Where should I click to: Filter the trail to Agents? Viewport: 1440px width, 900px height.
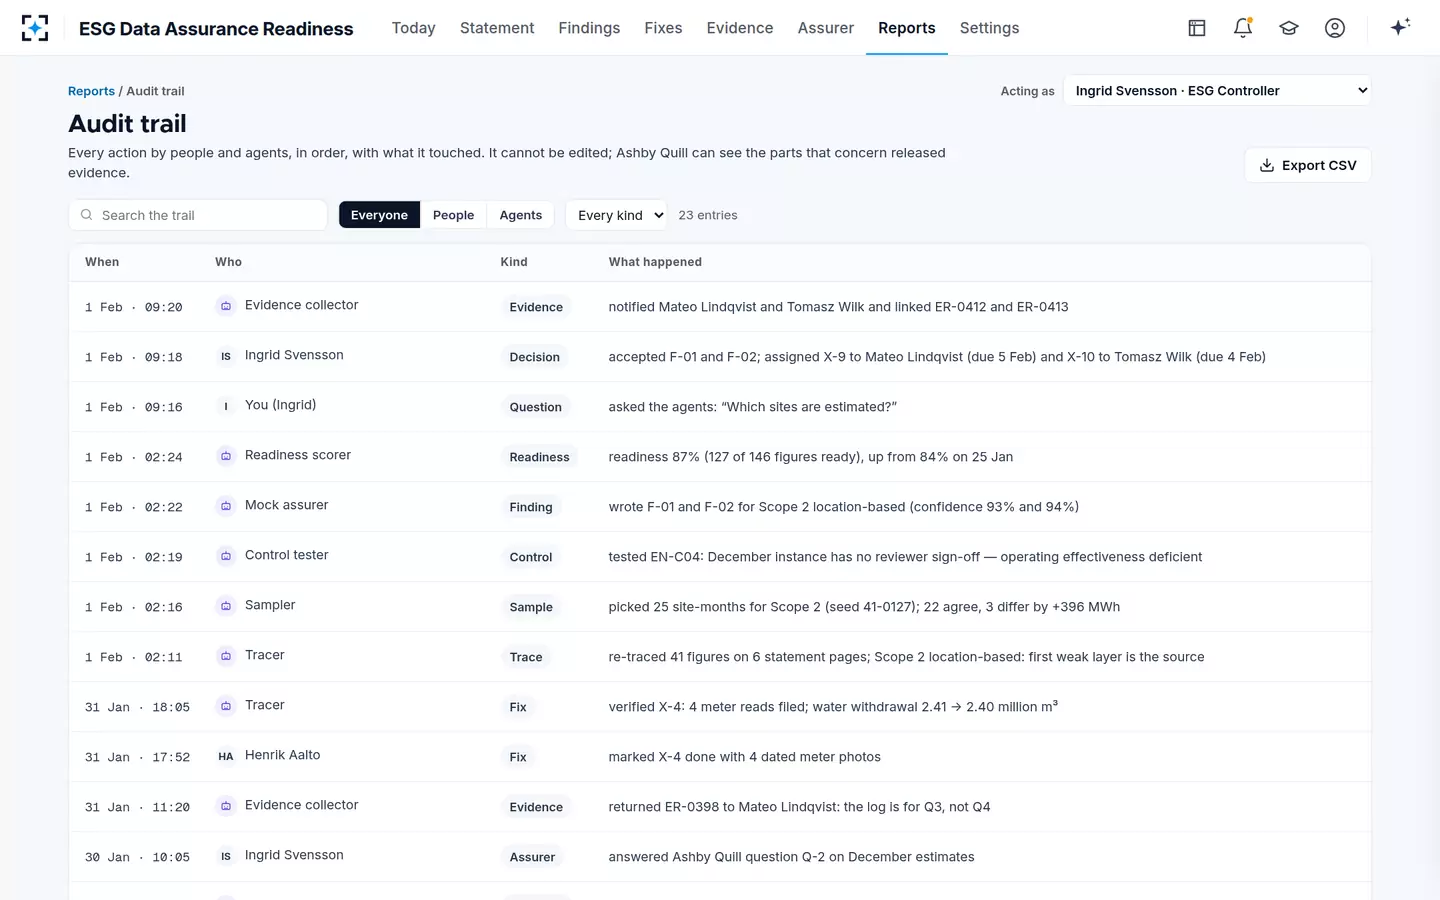click(x=520, y=215)
